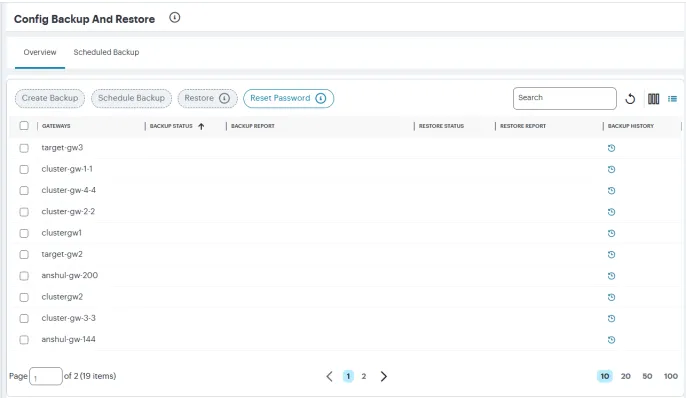Show 20 items per page

[626, 376]
